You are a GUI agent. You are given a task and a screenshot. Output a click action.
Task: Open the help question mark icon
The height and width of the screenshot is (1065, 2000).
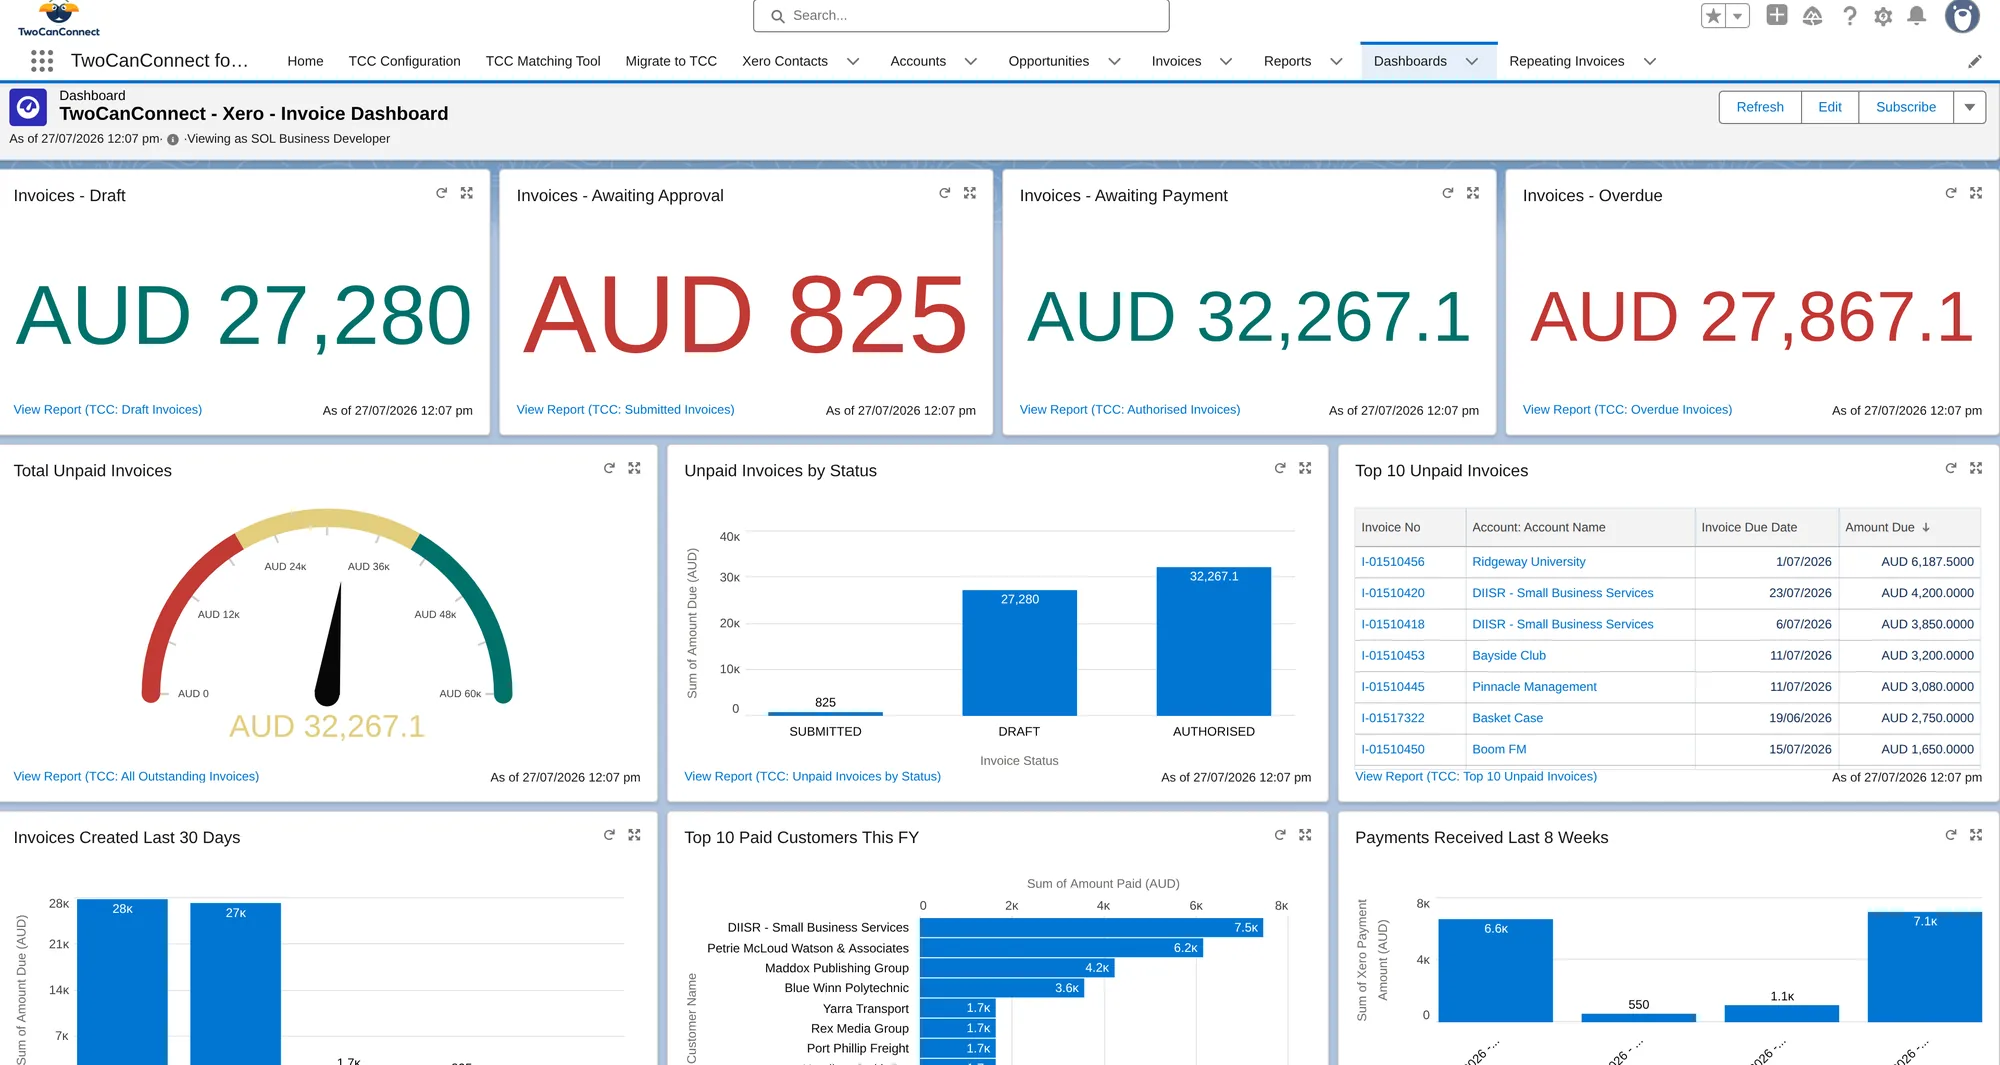pos(1850,16)
